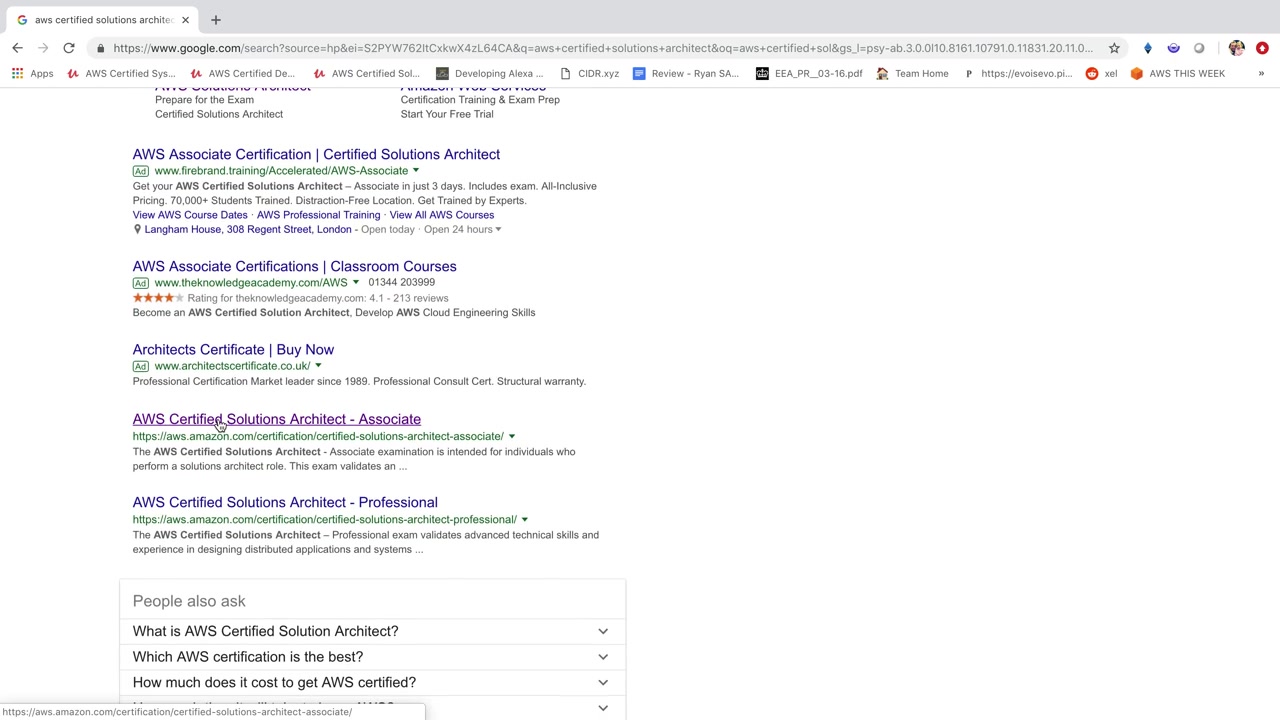The image size is (1280, 720).
Task: Click 'Certification Training & Exam Prep' text
Action: click(480, 100)
